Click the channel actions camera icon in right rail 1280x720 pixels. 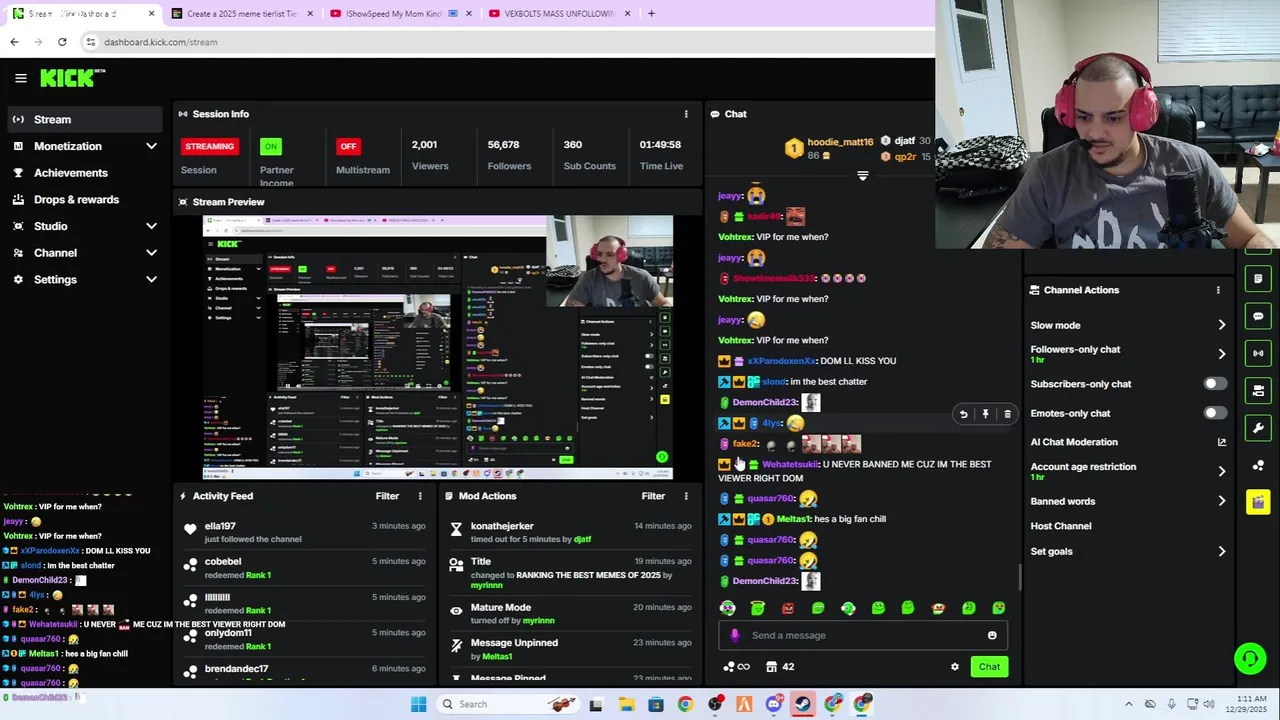click(x=1258, y=390)
